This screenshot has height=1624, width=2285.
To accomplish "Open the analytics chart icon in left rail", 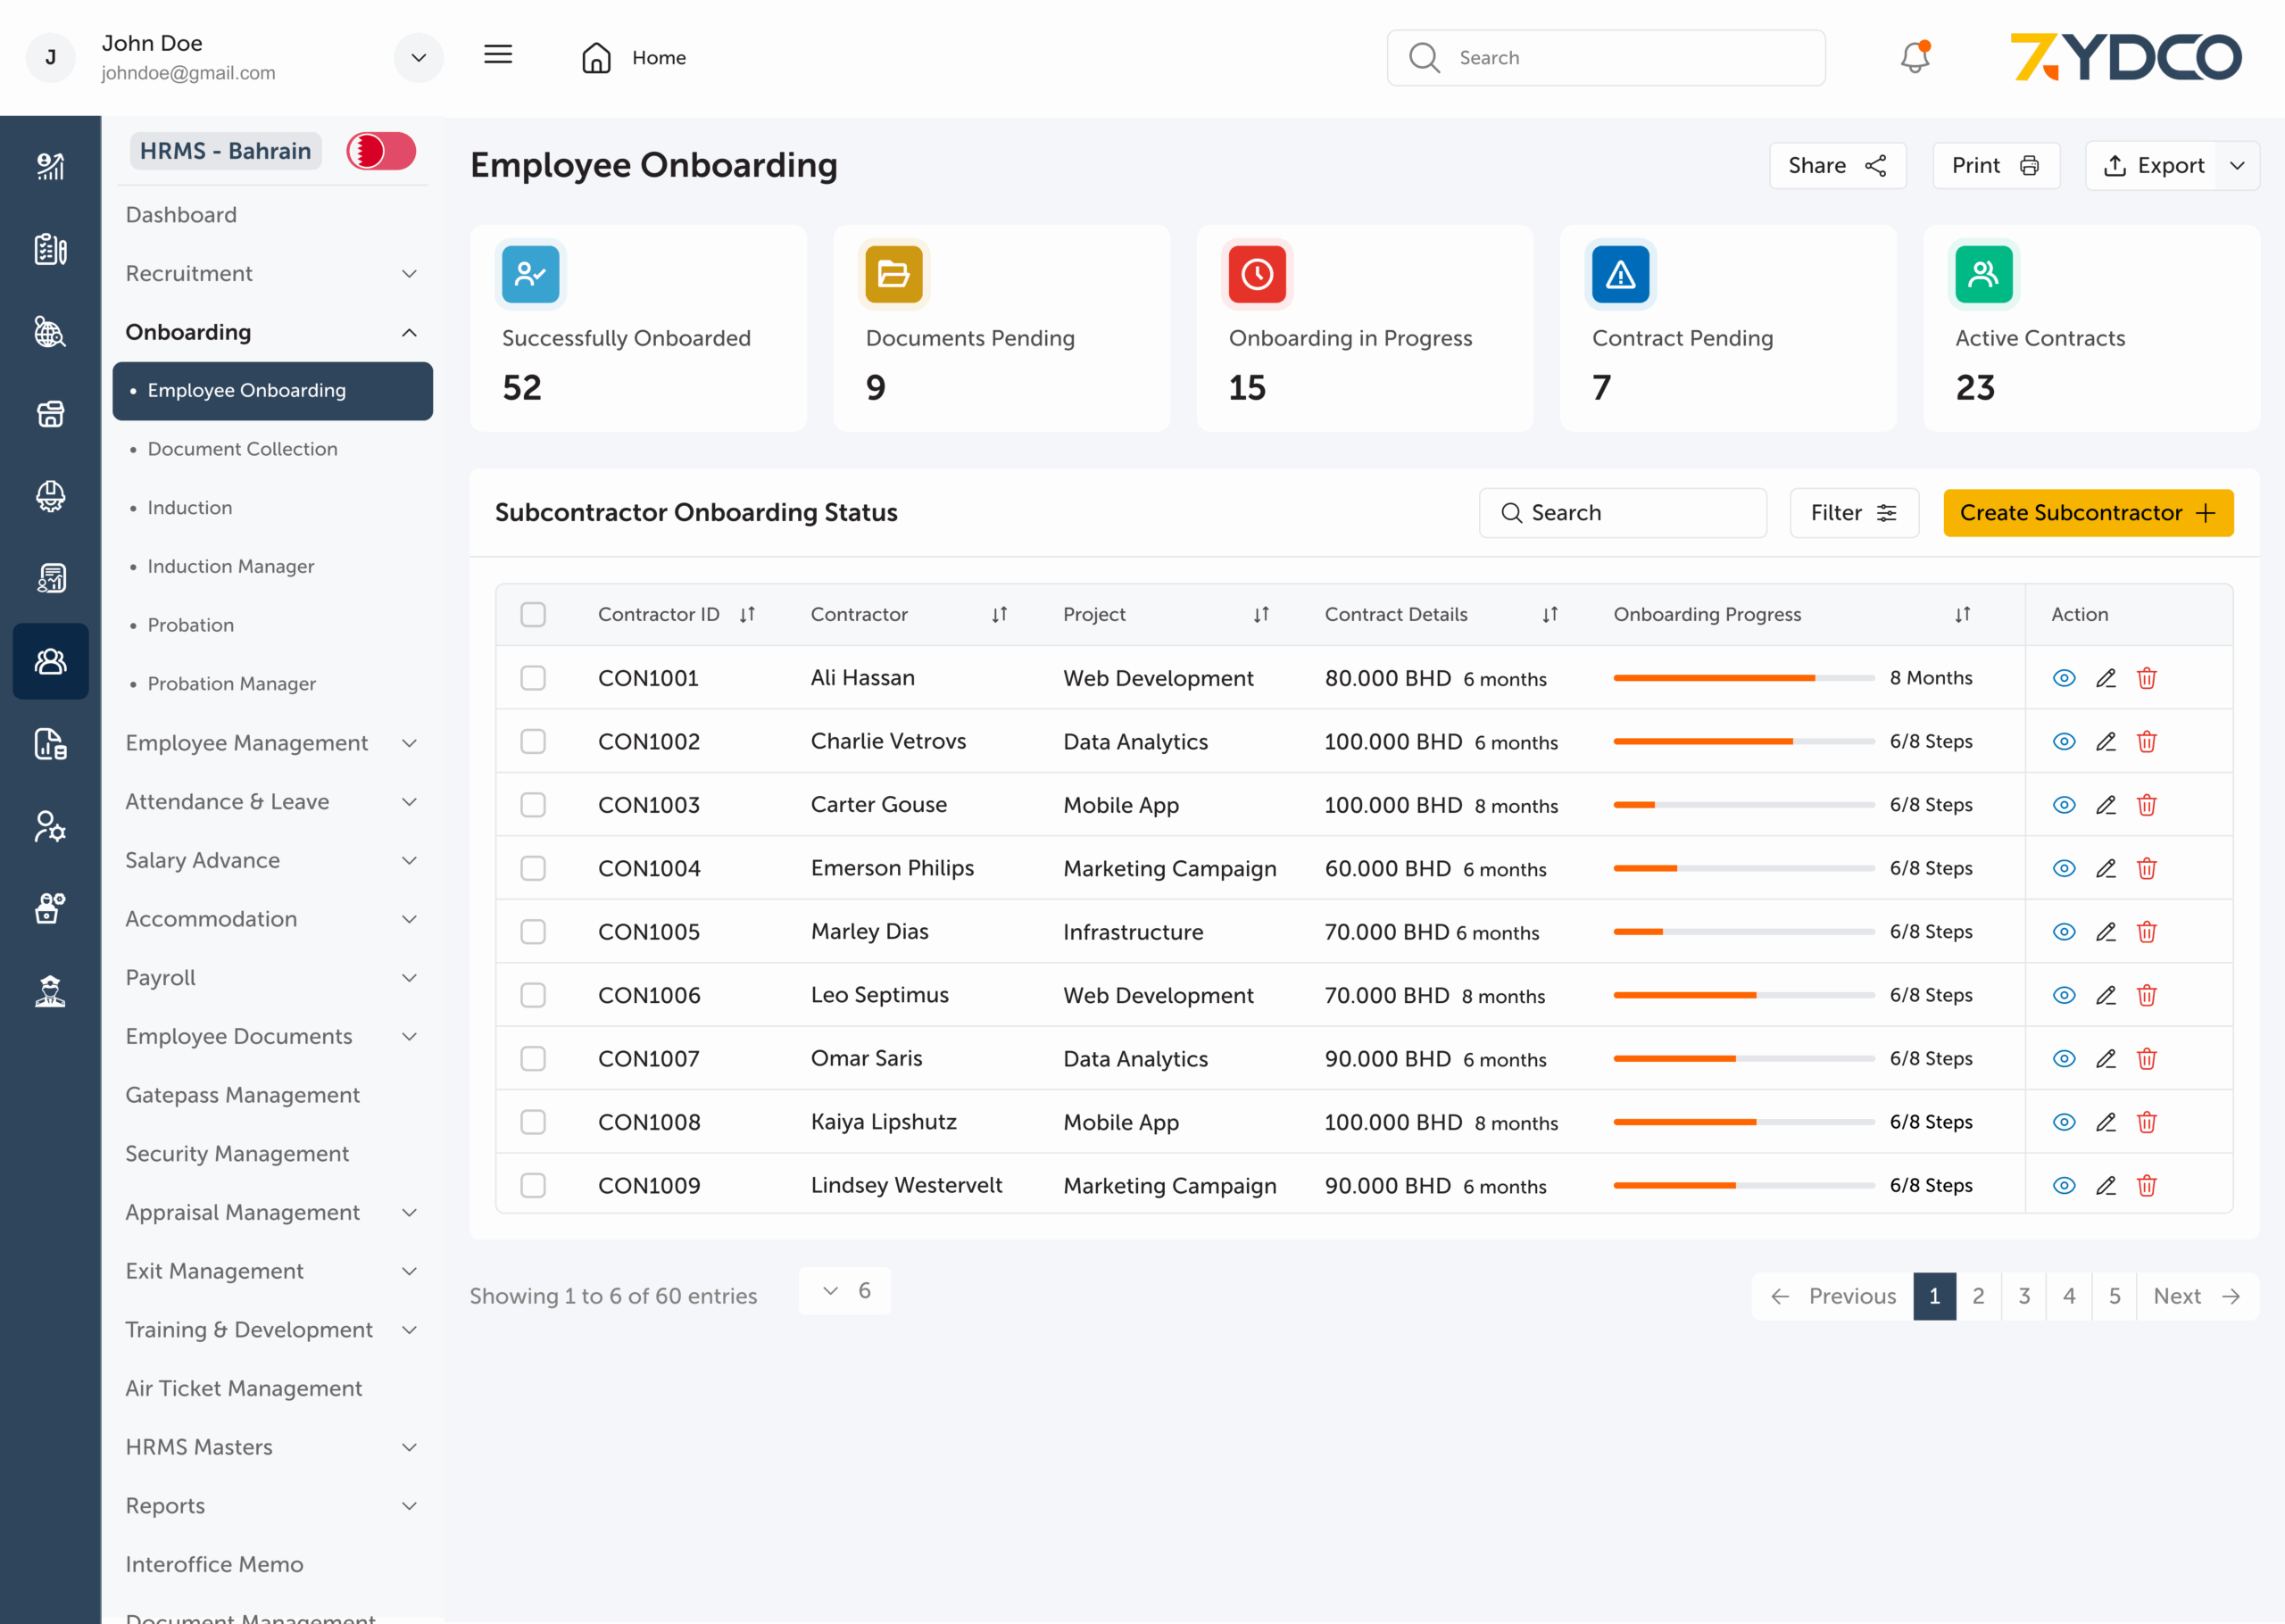I will click(50, 166).
